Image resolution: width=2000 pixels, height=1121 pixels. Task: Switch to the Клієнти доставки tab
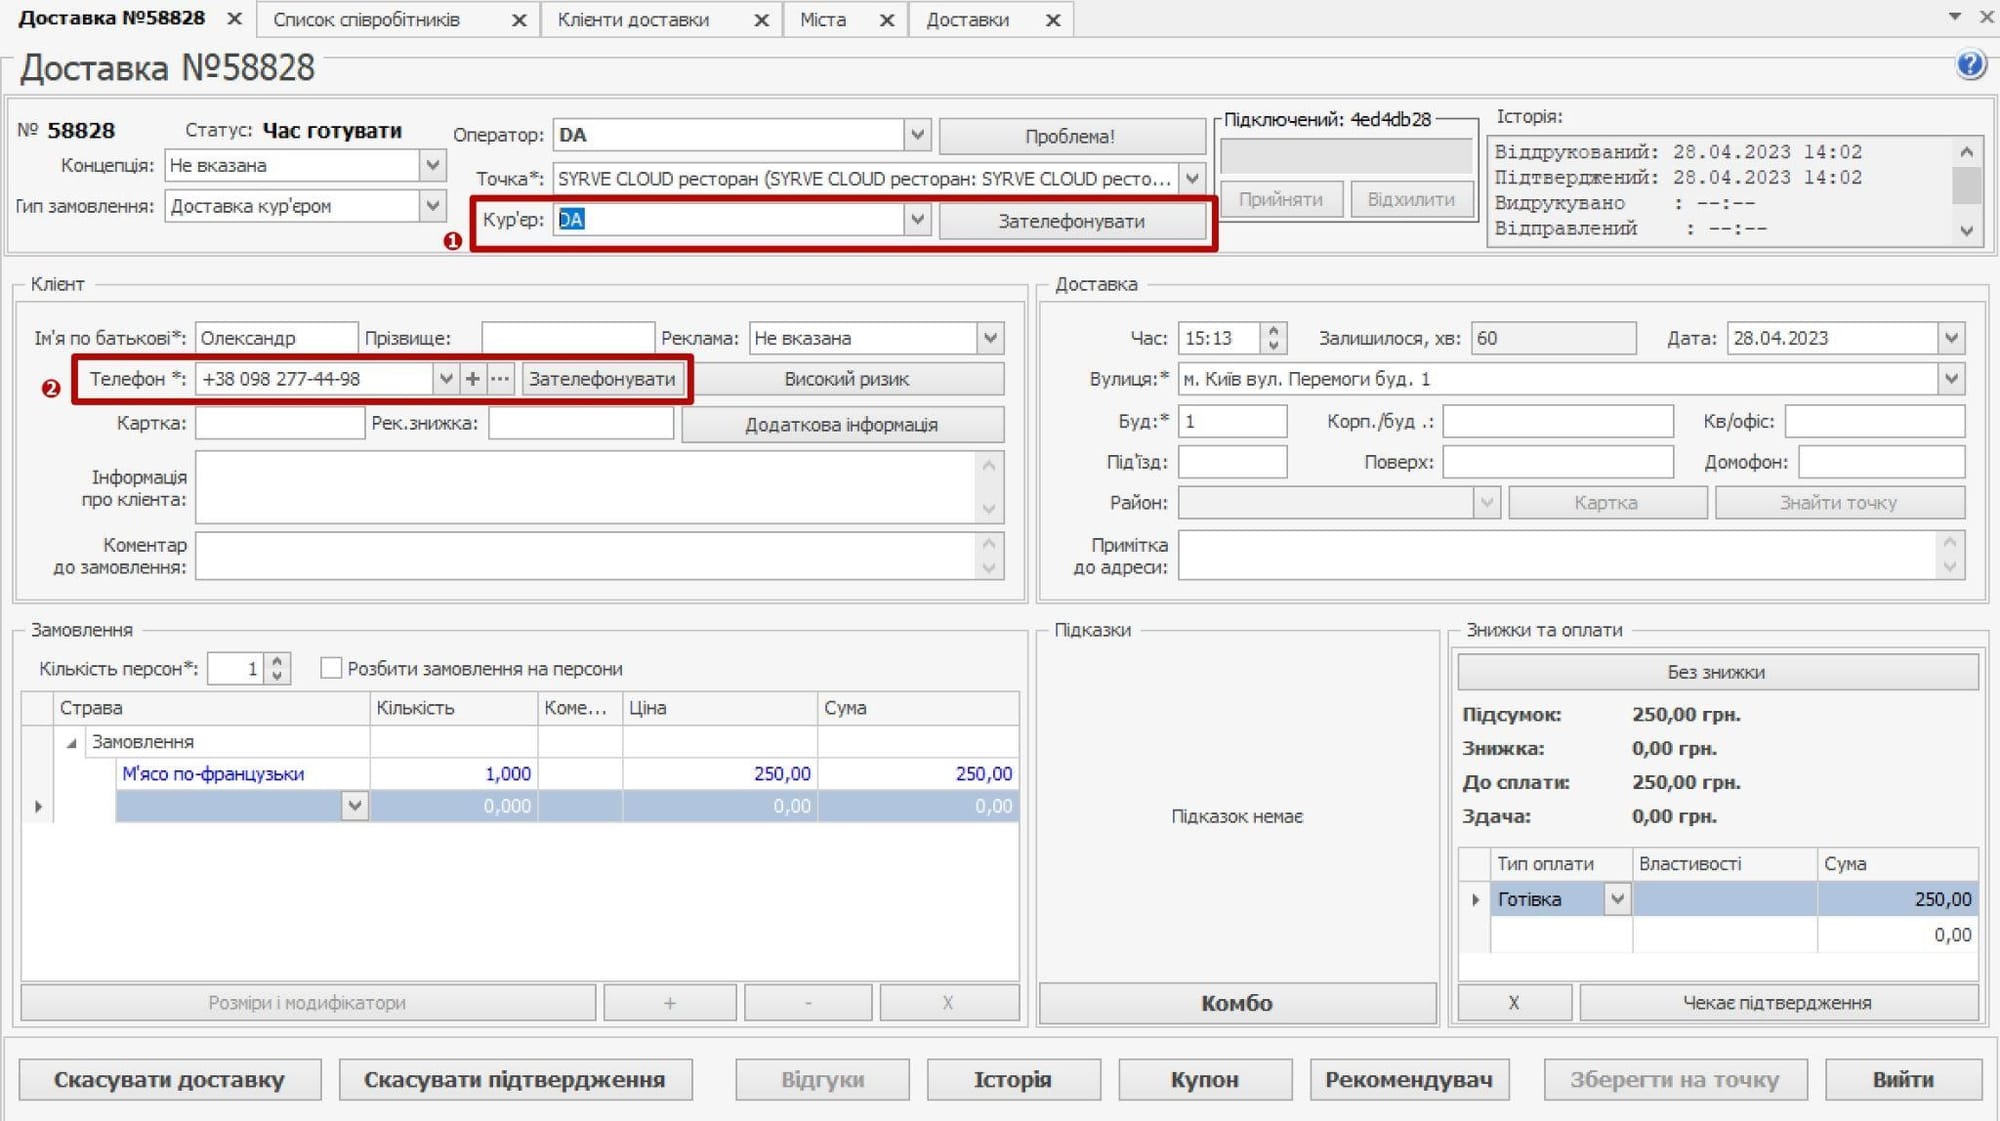click(633, 20)
